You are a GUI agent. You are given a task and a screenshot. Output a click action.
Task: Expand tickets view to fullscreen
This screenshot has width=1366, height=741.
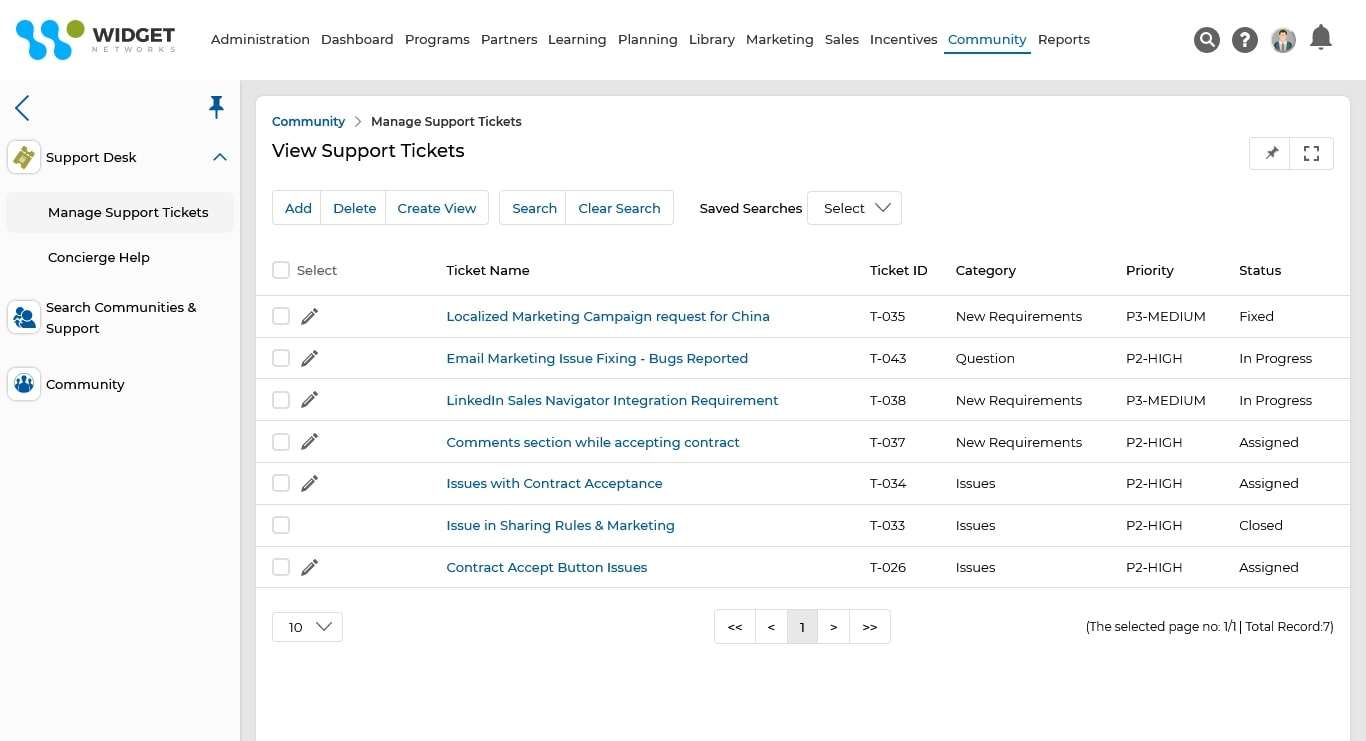coord(1311,153)
